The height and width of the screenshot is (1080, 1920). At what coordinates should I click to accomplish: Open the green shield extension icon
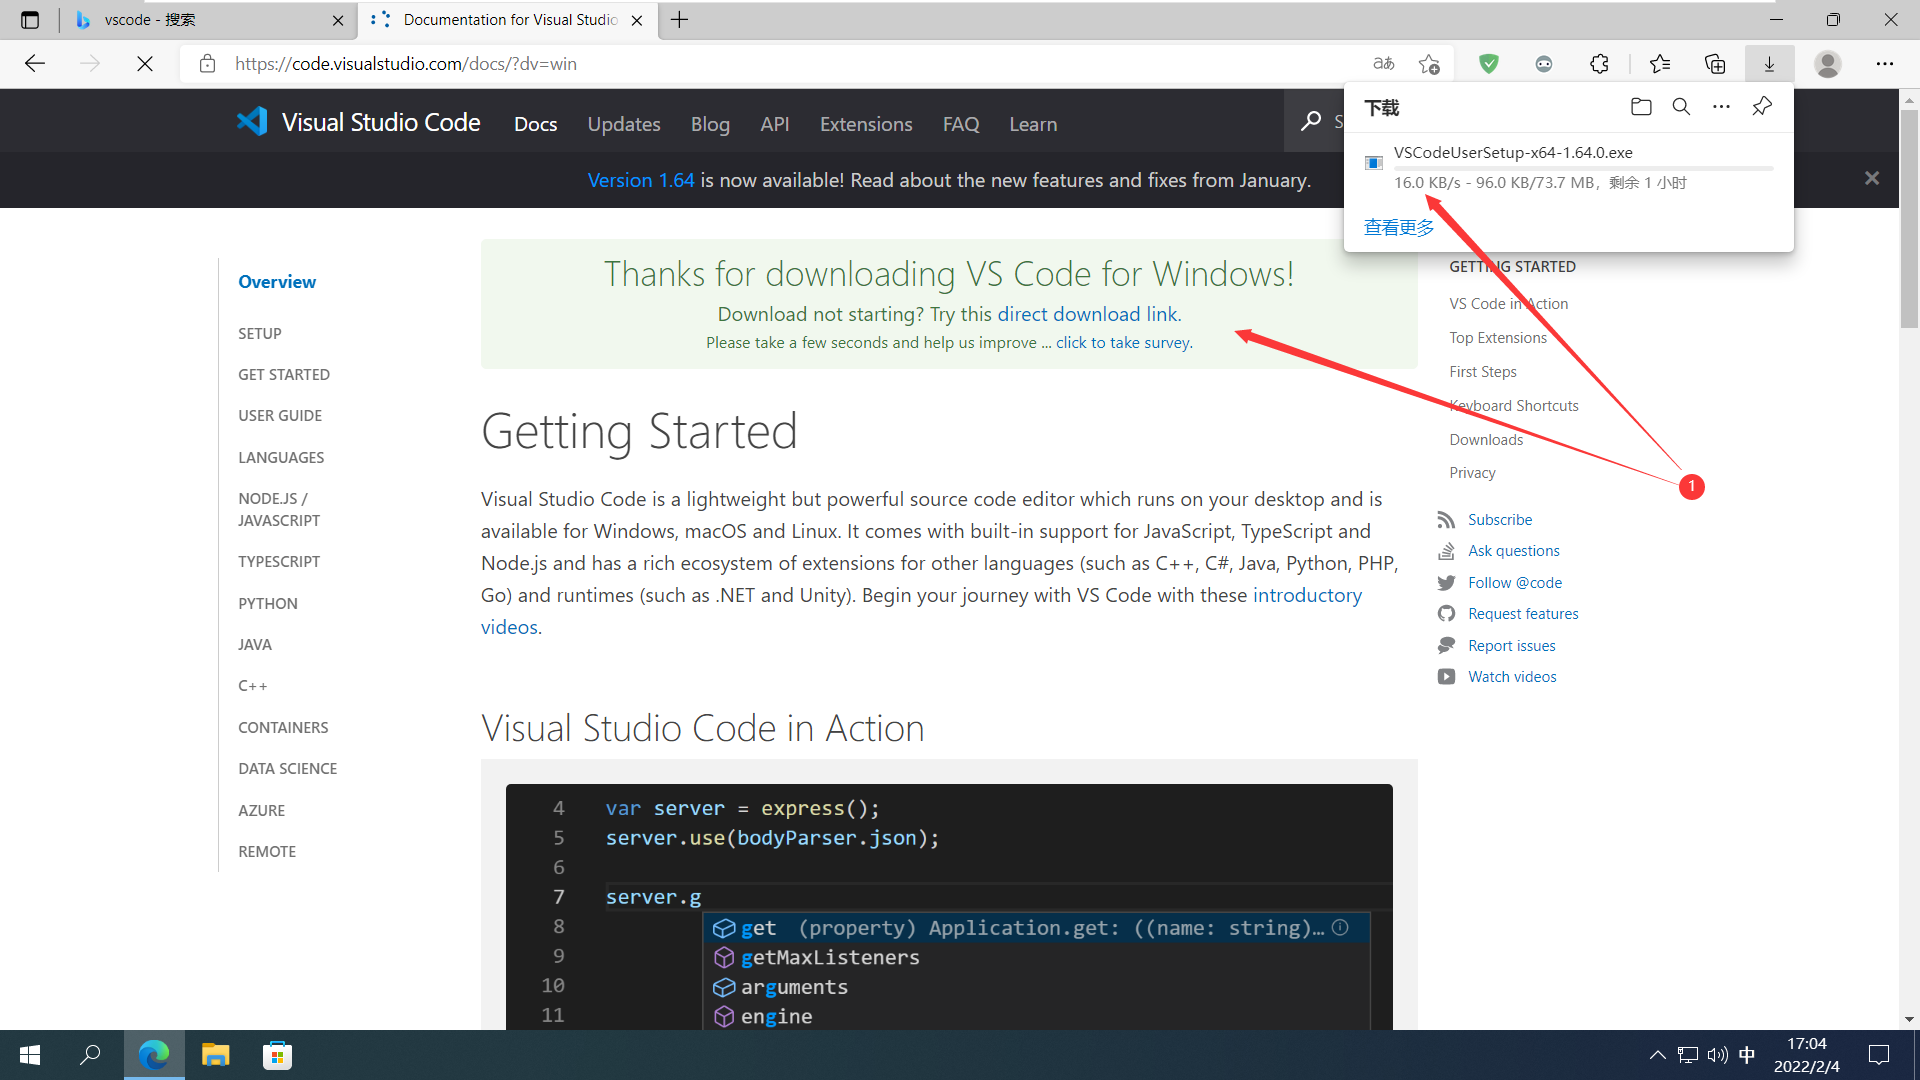click(x=1489, y=64)
